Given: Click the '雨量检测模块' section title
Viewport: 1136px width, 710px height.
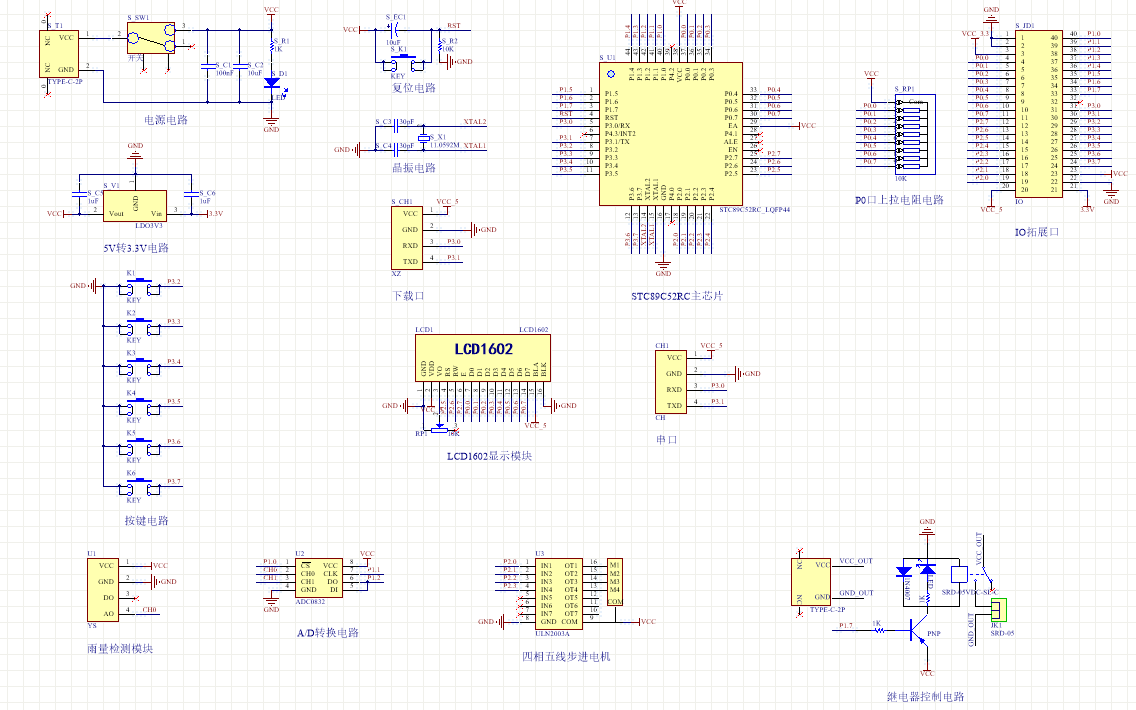Looking at the screenshot, I should pos(120,648).
